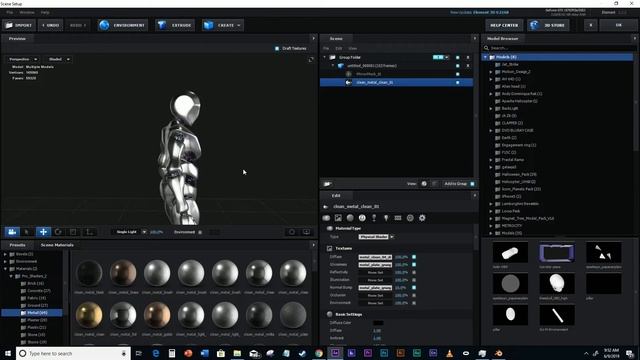640x360 pixels.
Task: Switch to the Scene Materials tab
Action: coord(57,245)
